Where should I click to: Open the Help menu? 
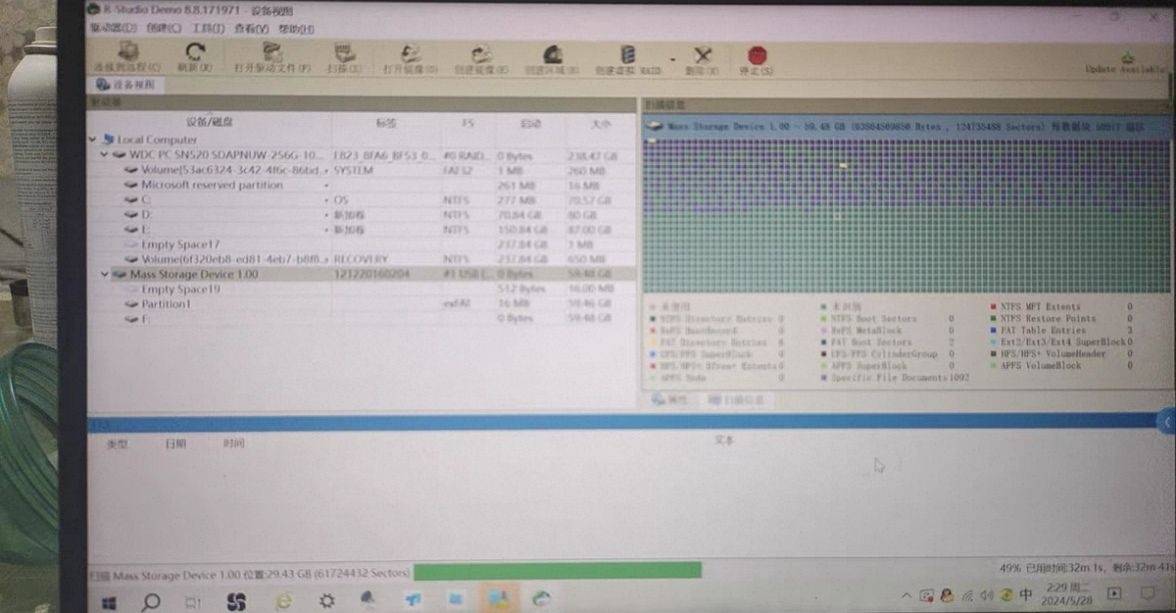coord(296,29)
